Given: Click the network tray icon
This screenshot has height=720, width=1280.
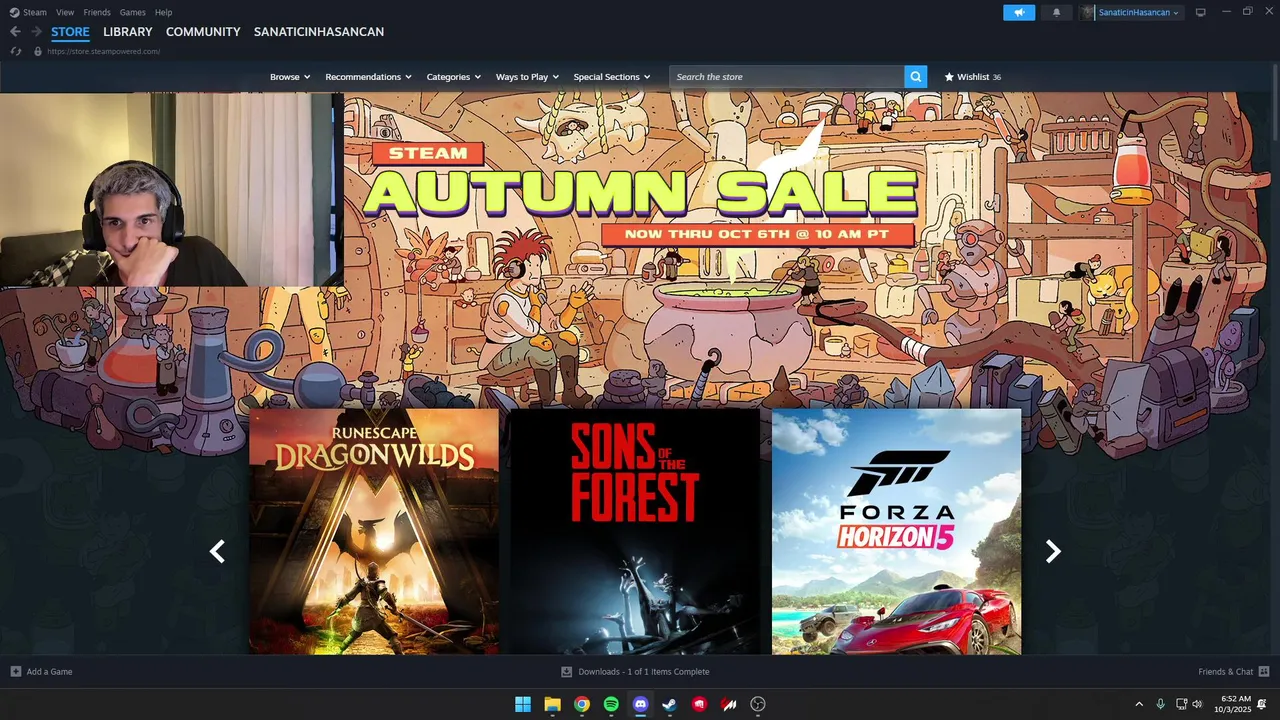Looking at the screenshot, I should [1181, 704].
